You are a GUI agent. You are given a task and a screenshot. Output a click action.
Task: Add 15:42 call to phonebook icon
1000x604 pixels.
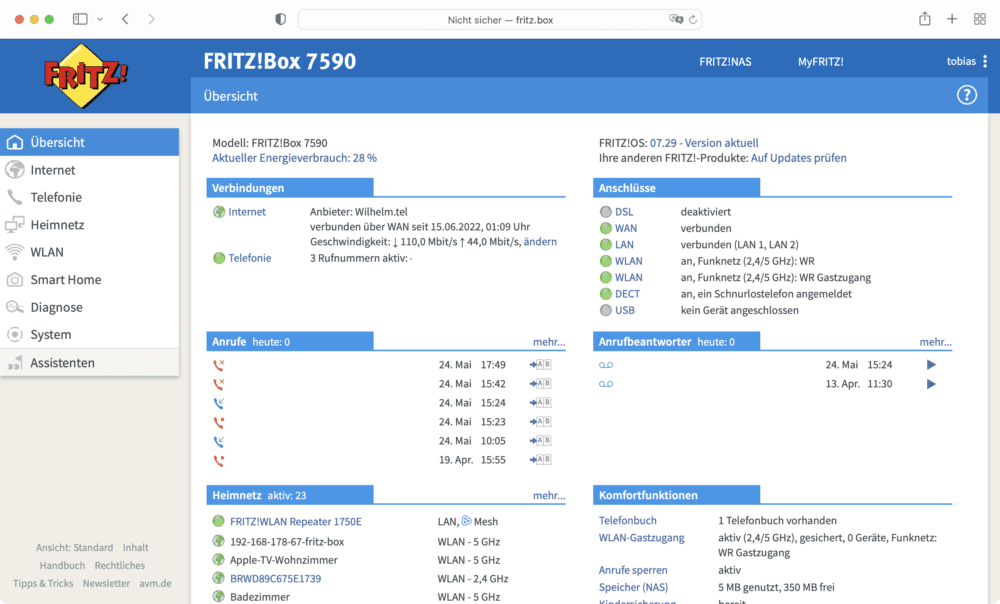540,383
